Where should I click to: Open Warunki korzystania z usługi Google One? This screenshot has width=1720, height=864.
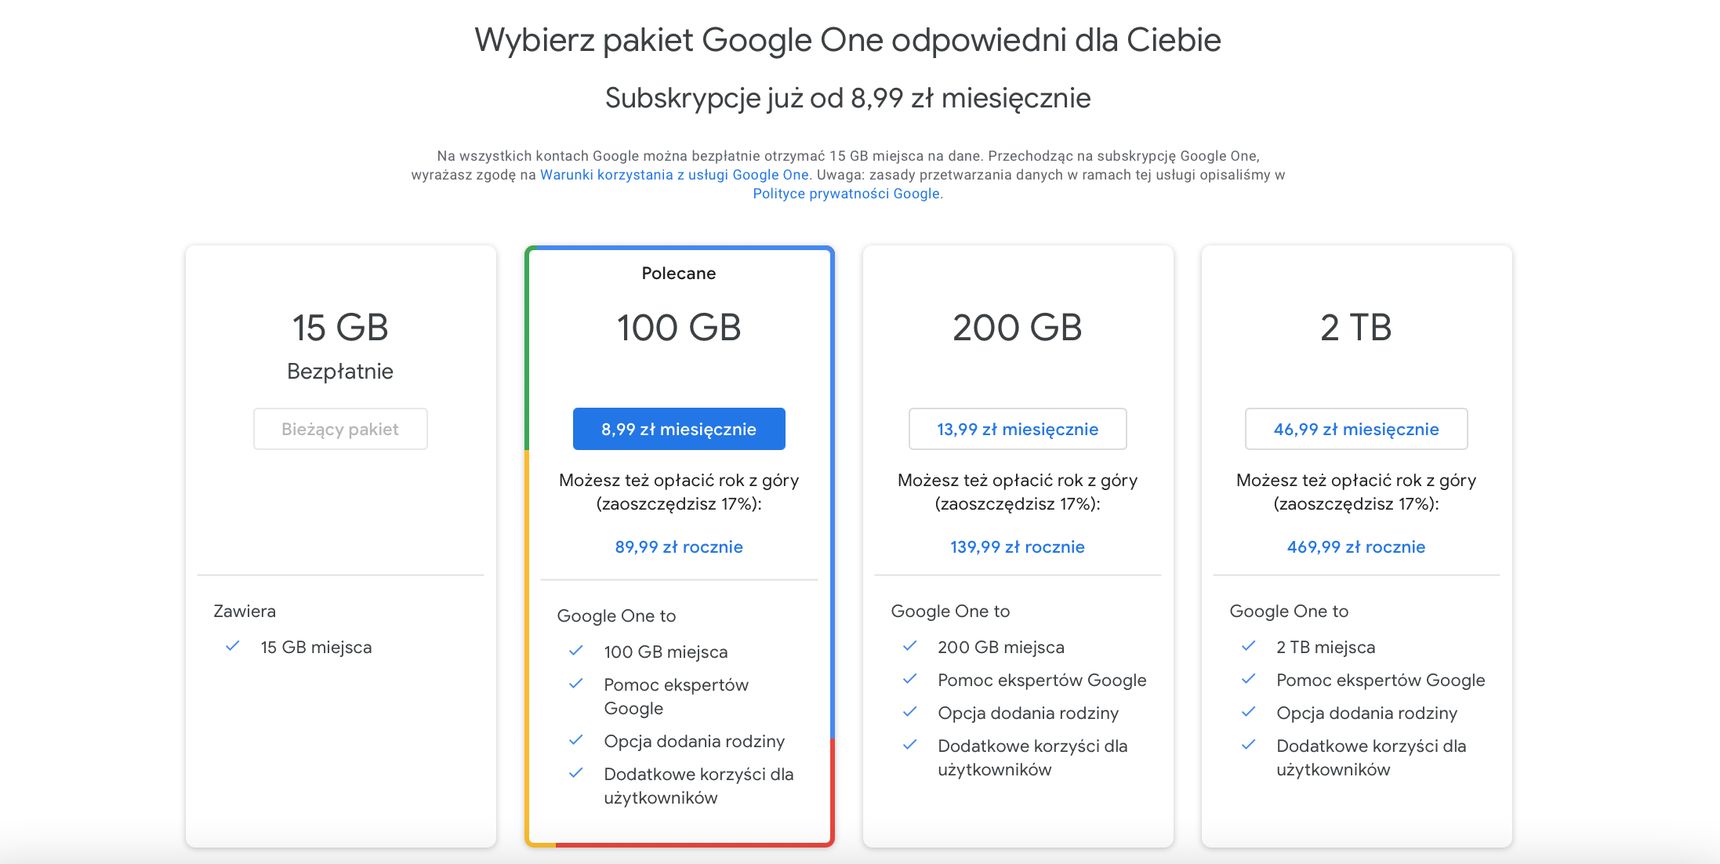click(674, 175)
